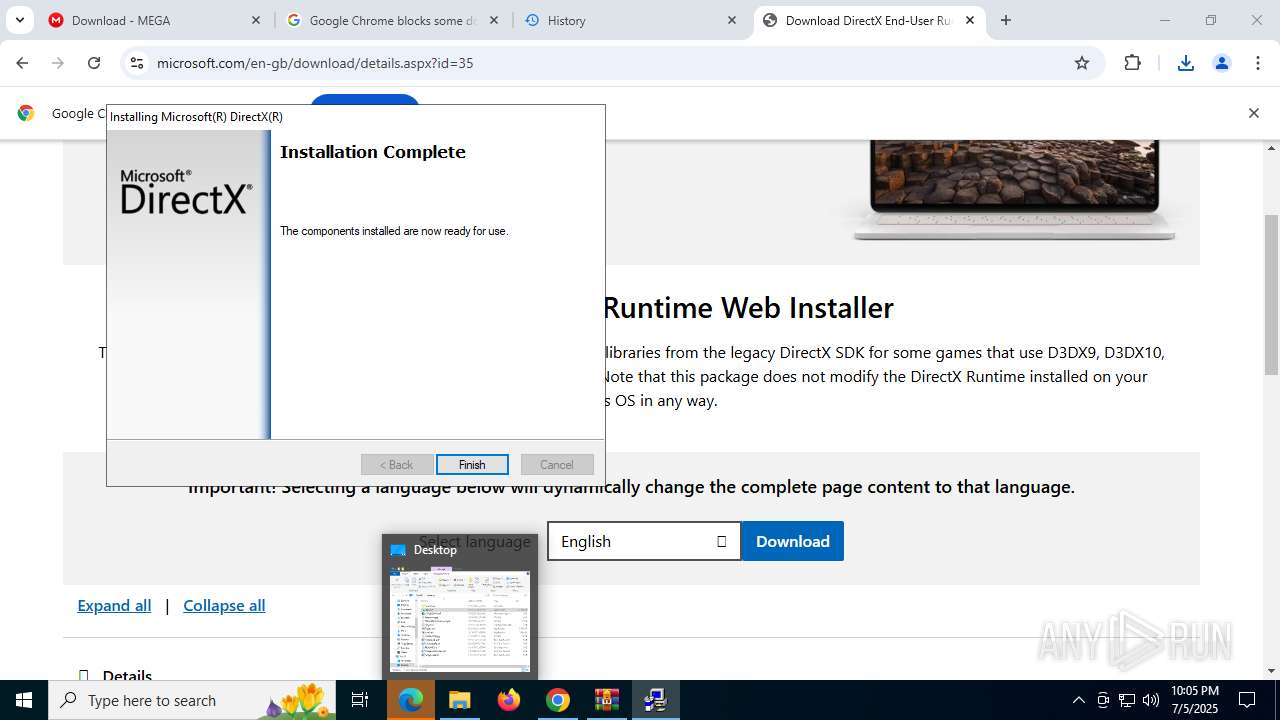1280x720 pixels.
Task: Open Task View on the taskbar
Action: pyautogui.click(x=360, y=700)
